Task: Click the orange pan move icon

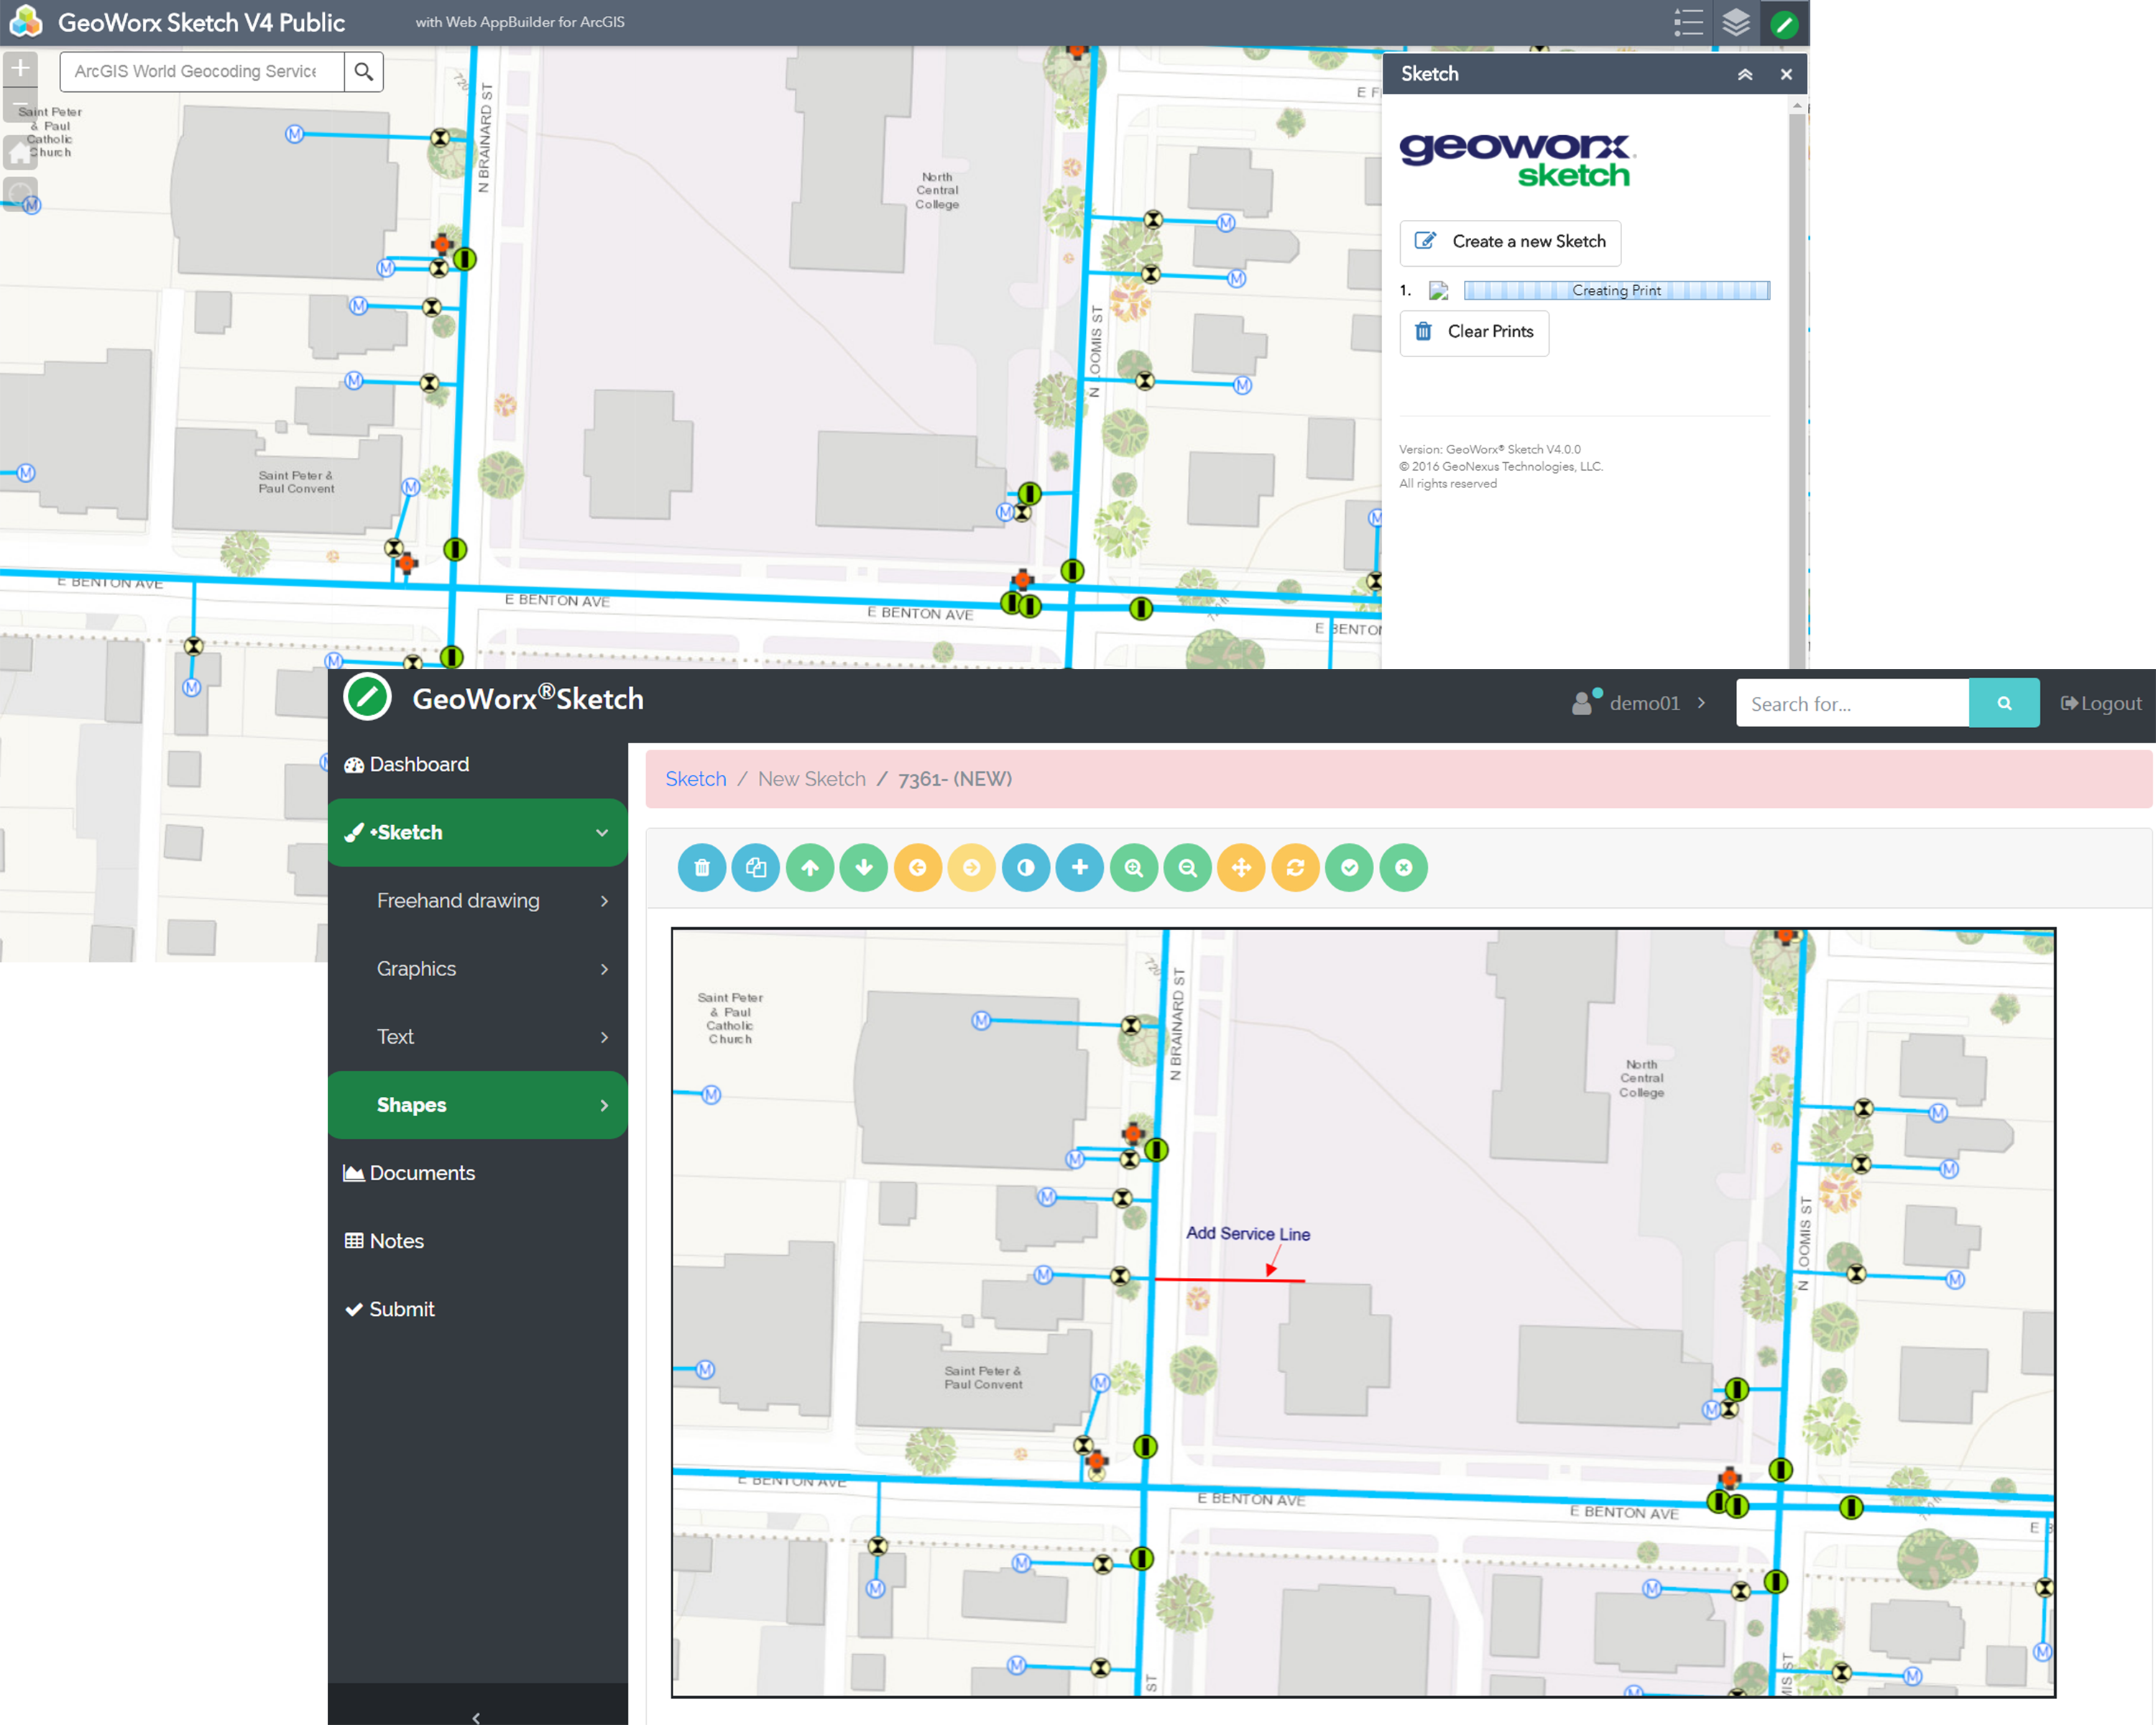Action: [1242, 867]
